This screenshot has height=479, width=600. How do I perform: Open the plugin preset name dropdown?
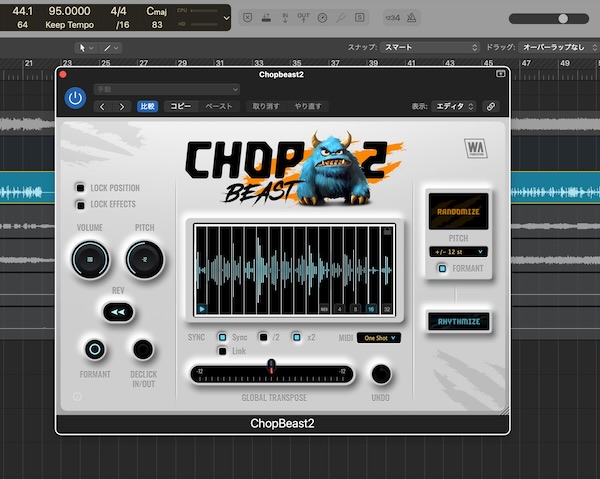(x=167, y=90)
